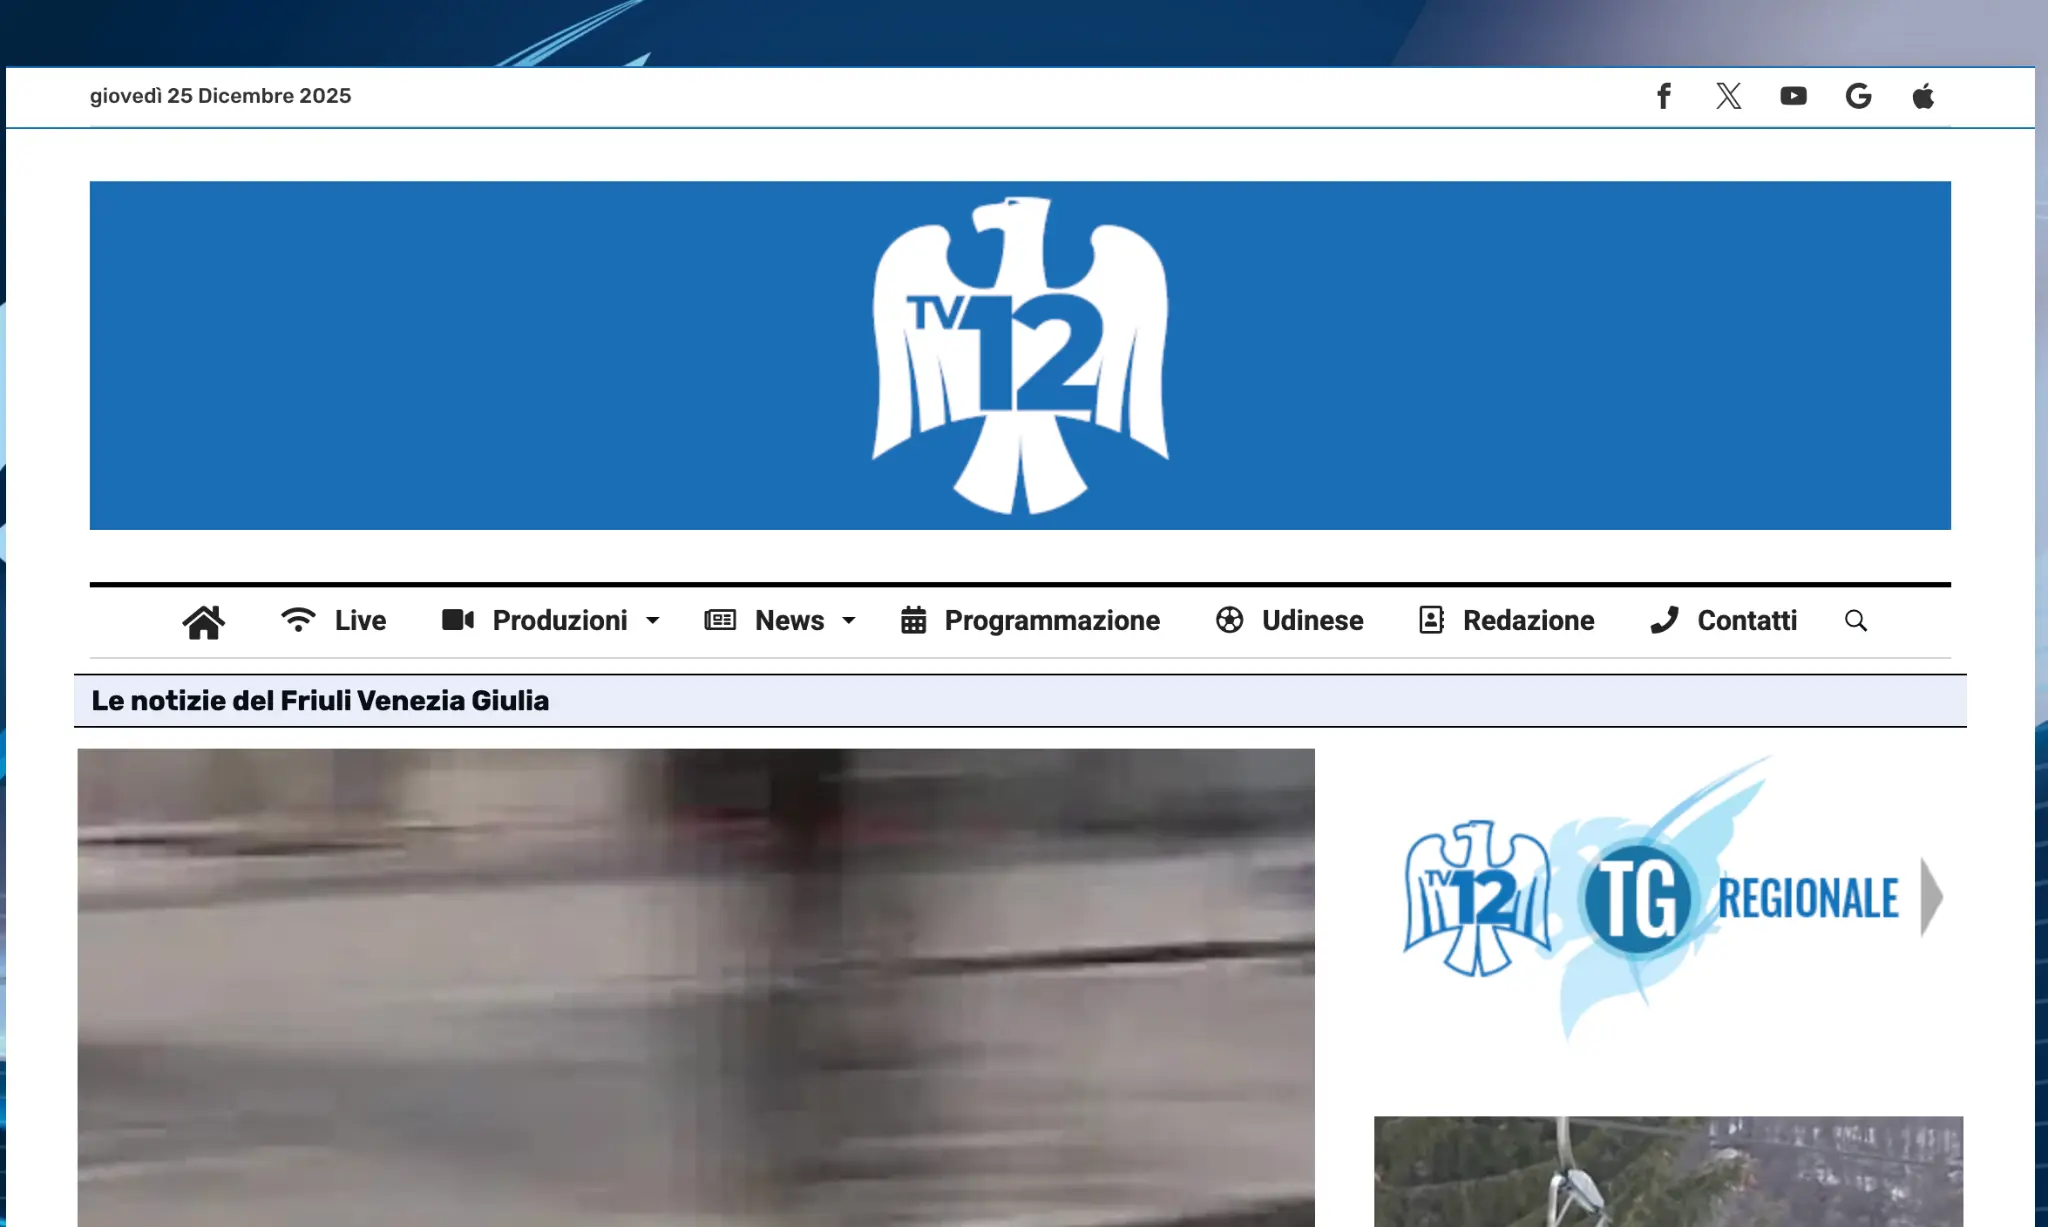2048x1227 pixels.
Task: Open the Programmazione page link
Action: 1052,621
